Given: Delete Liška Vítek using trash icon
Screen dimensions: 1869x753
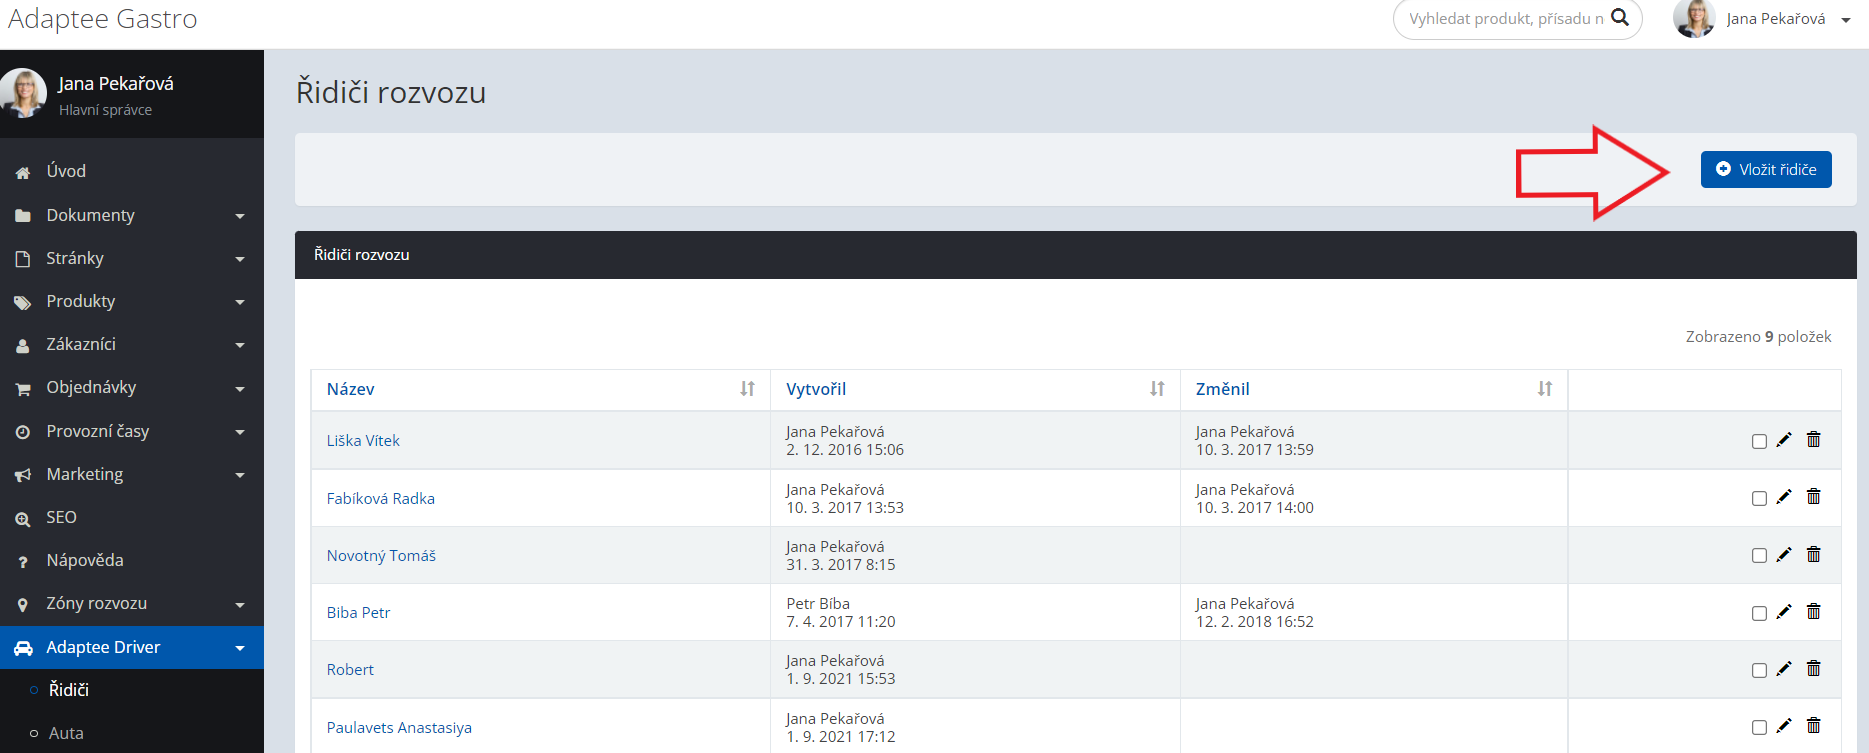Looking at the screenshot, I should coord(1814,440).
